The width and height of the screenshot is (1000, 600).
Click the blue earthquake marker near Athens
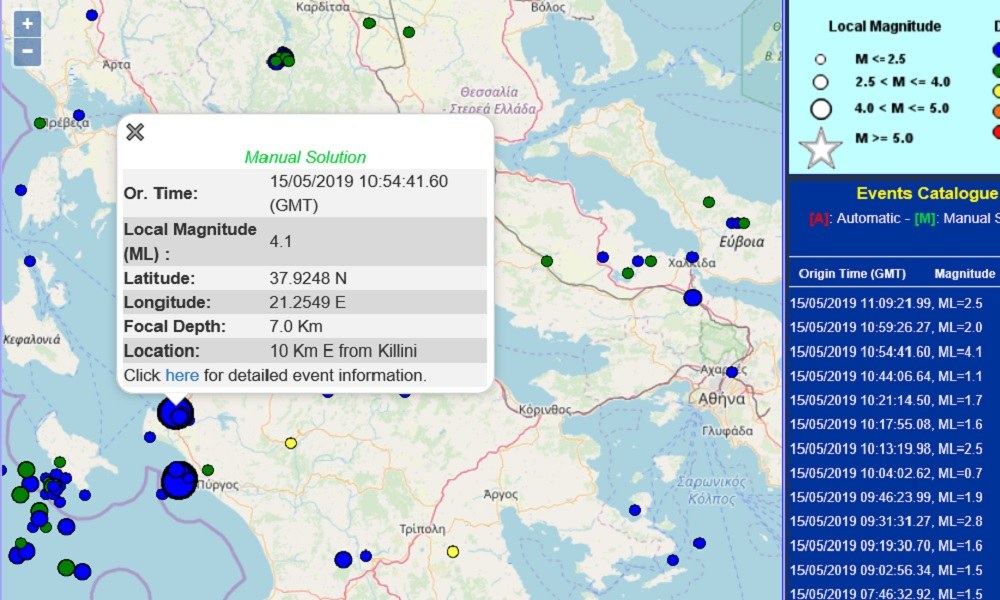pyautogui.click(x=731, y=372)
